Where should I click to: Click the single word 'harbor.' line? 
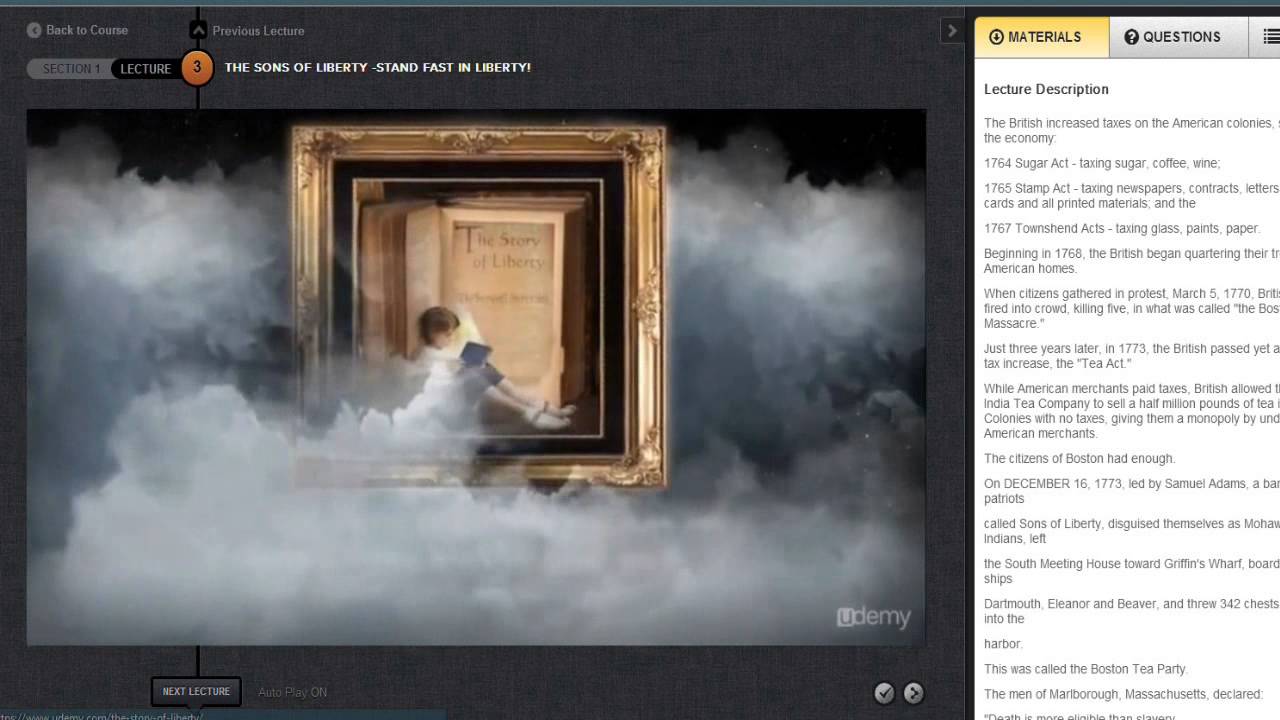click(1003, 644)
